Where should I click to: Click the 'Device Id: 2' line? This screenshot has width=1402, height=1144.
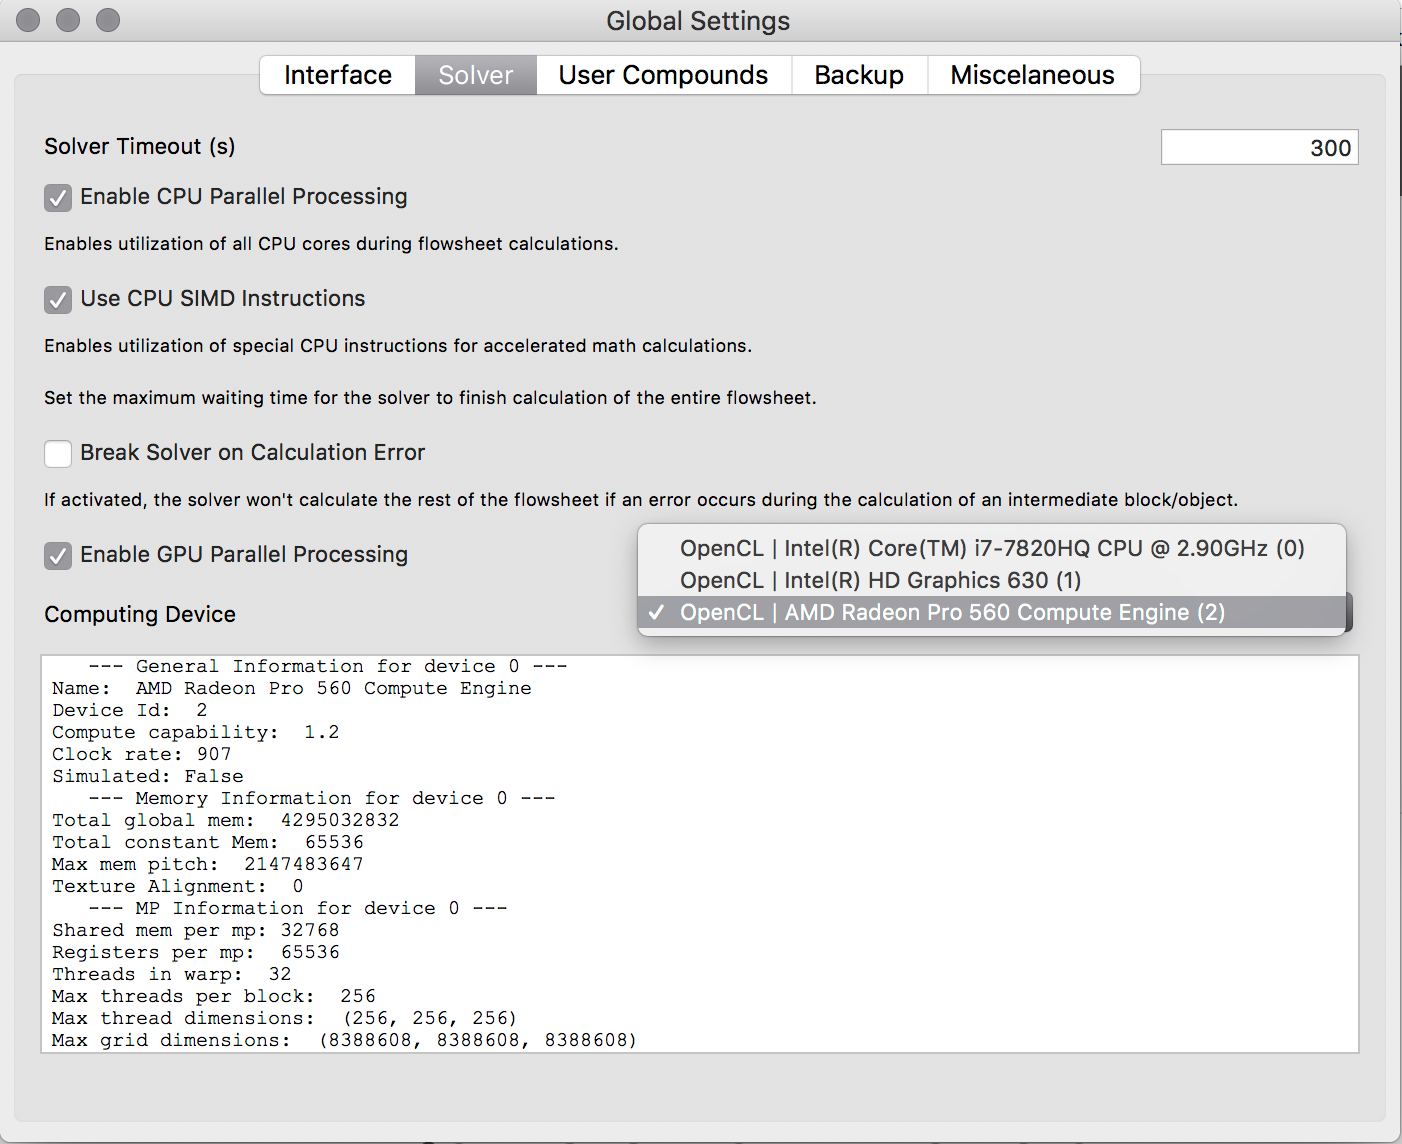[130, 710]
